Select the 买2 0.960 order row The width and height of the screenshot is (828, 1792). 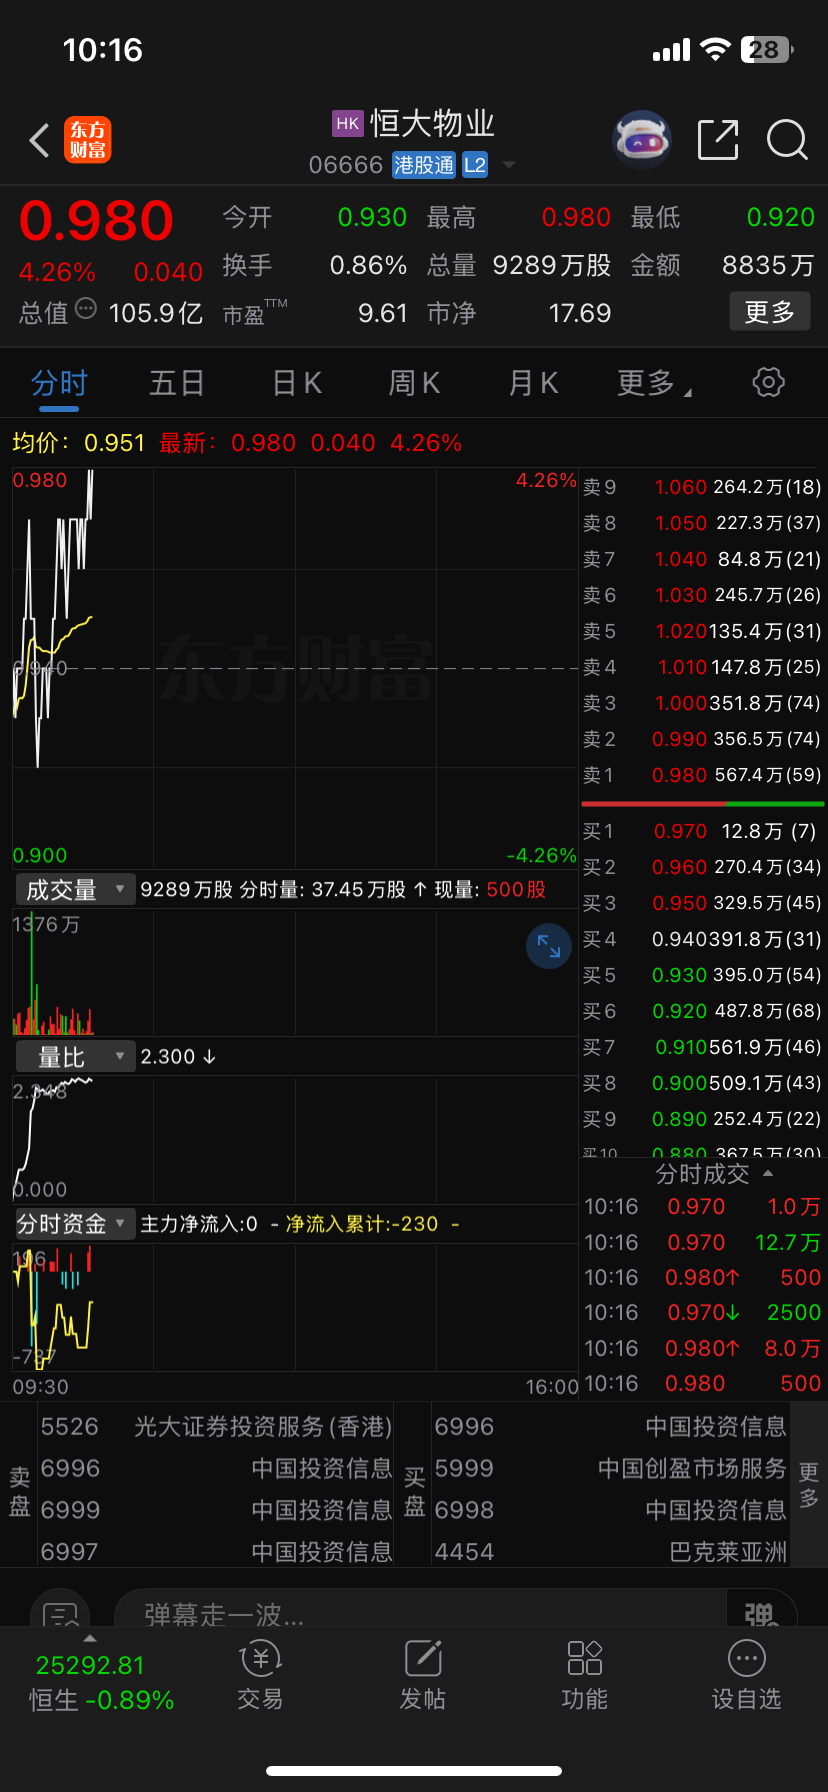coord(702,867)
